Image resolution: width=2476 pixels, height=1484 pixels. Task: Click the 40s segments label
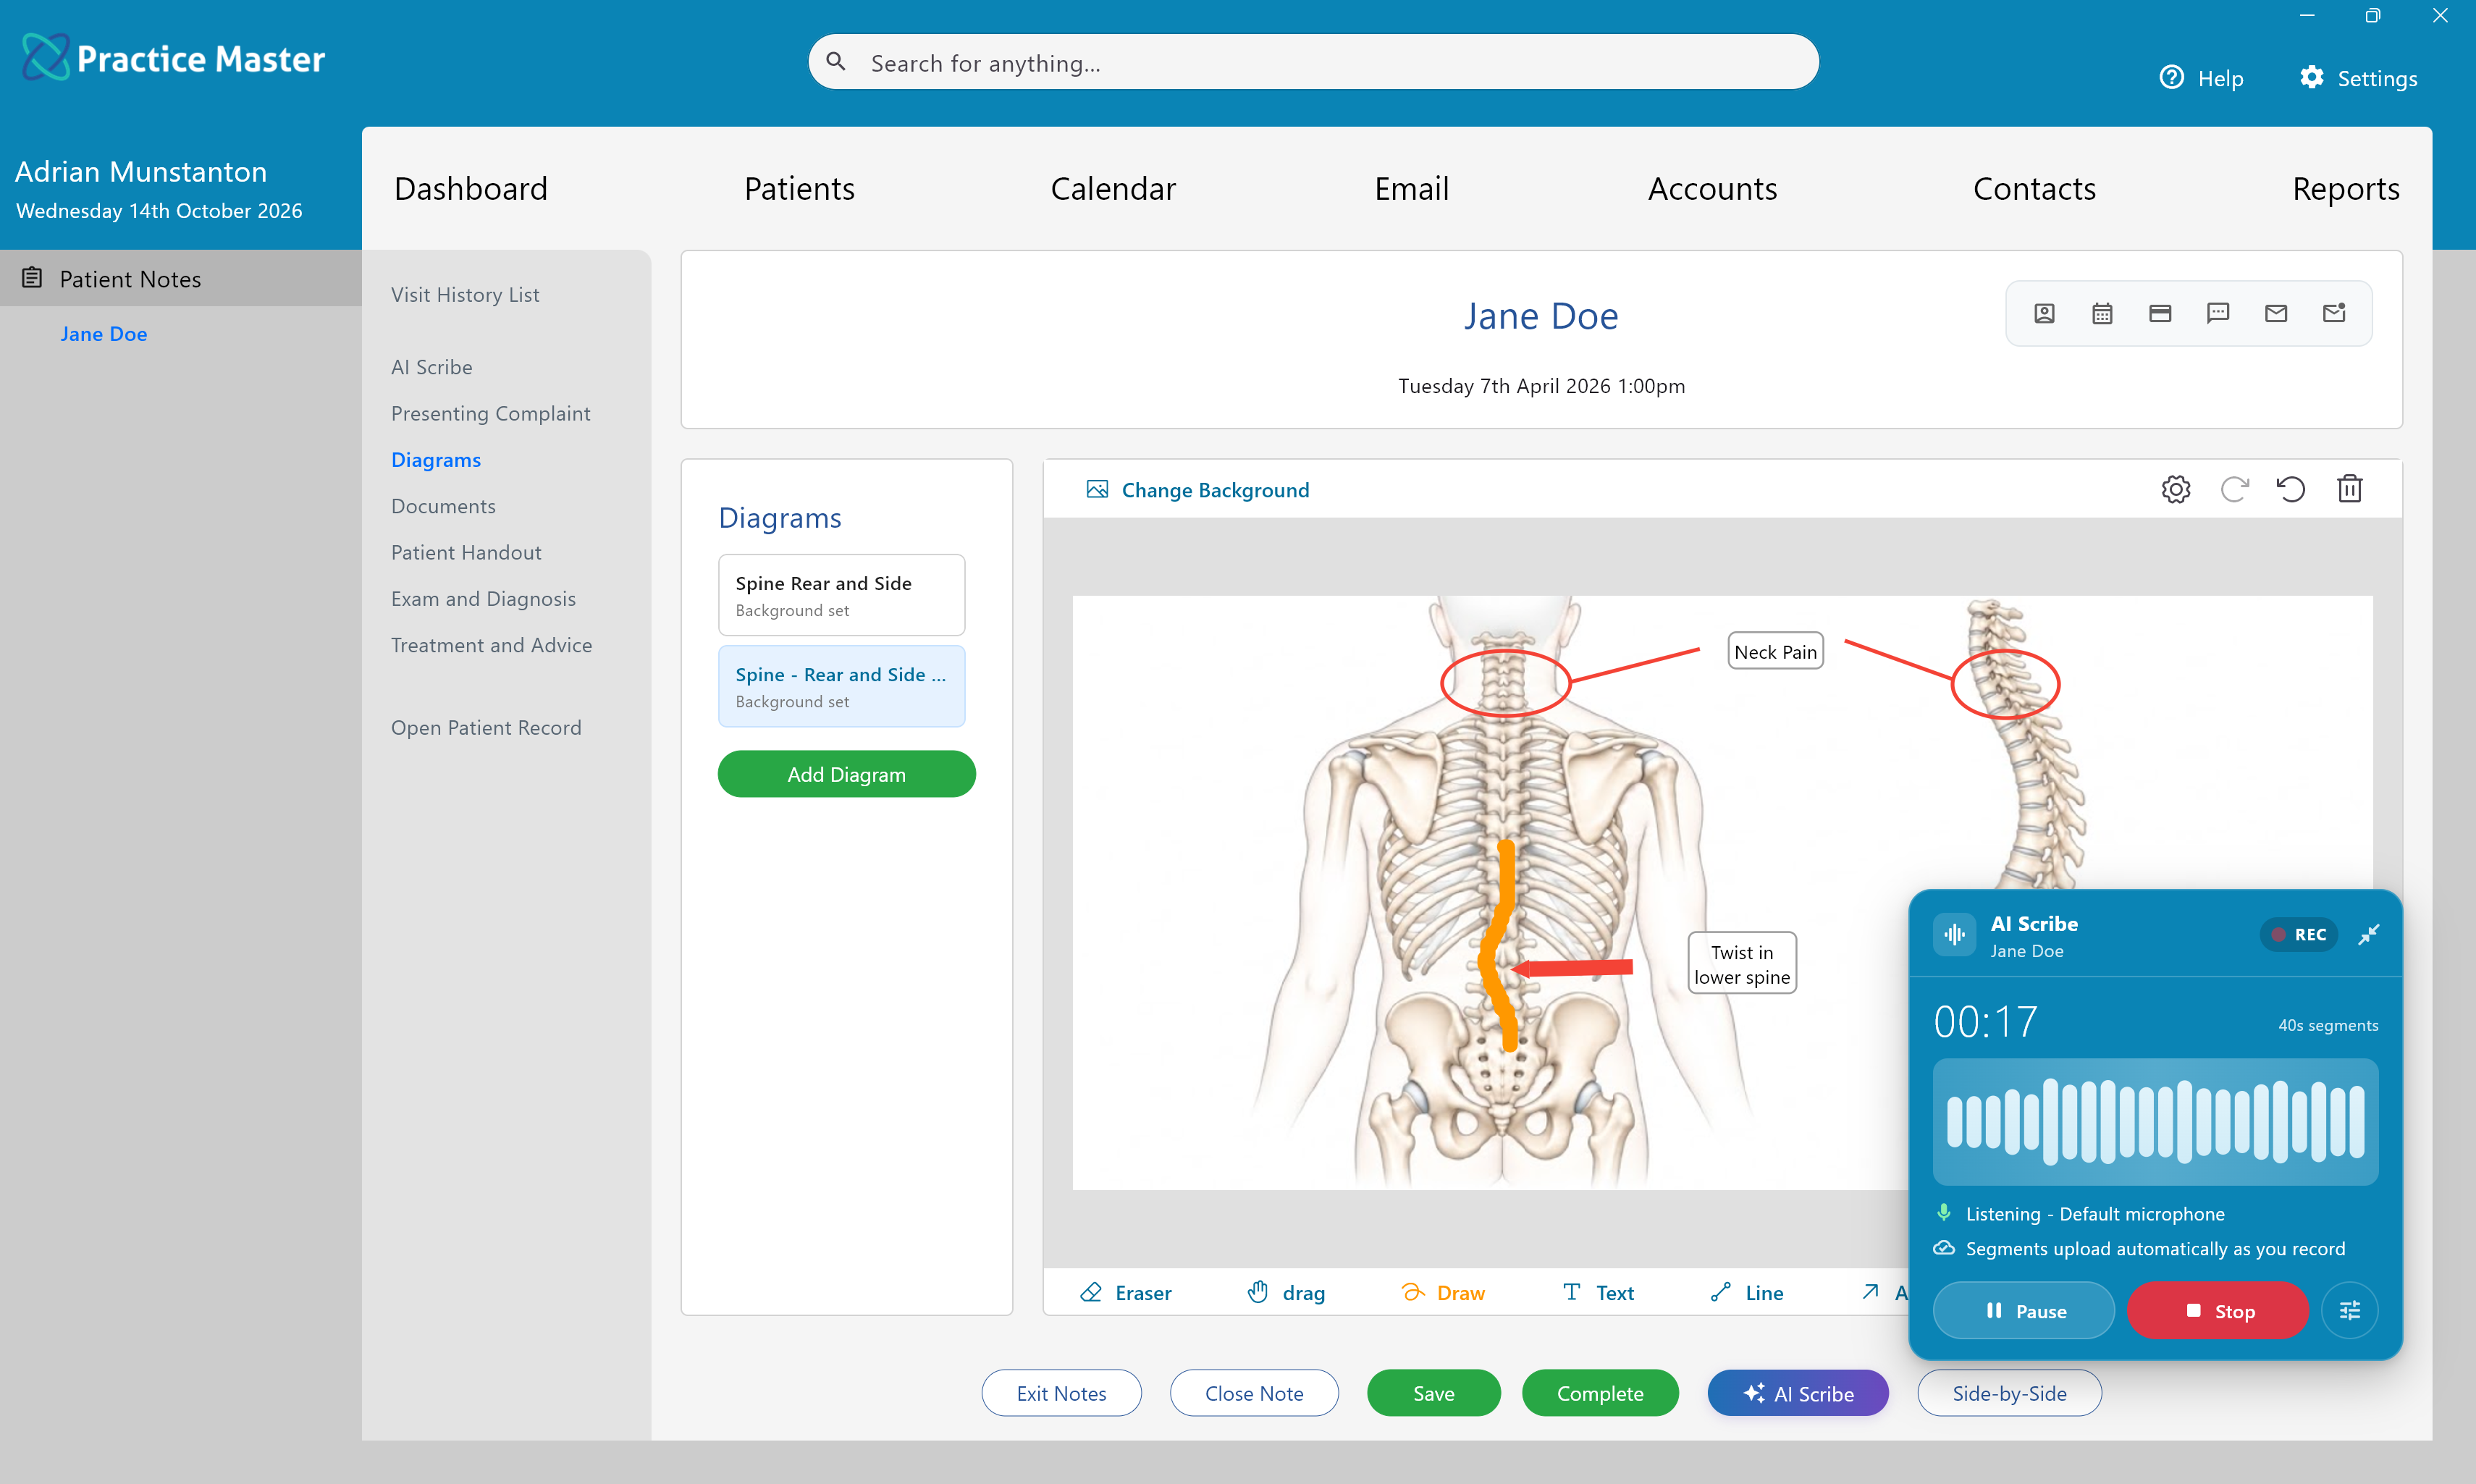2328,1025
